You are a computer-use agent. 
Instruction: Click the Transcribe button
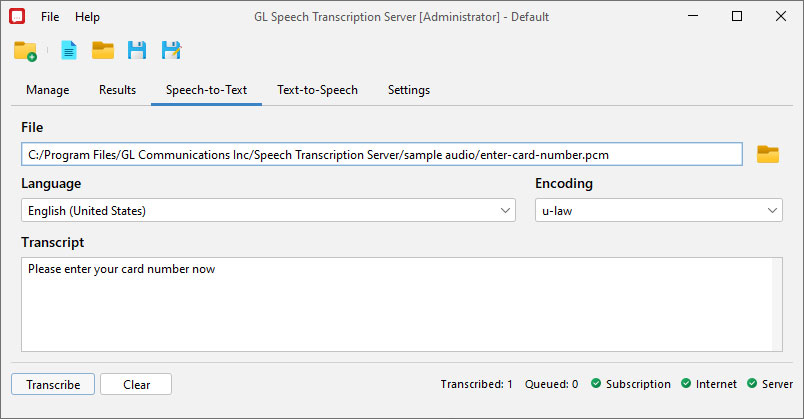53,384
